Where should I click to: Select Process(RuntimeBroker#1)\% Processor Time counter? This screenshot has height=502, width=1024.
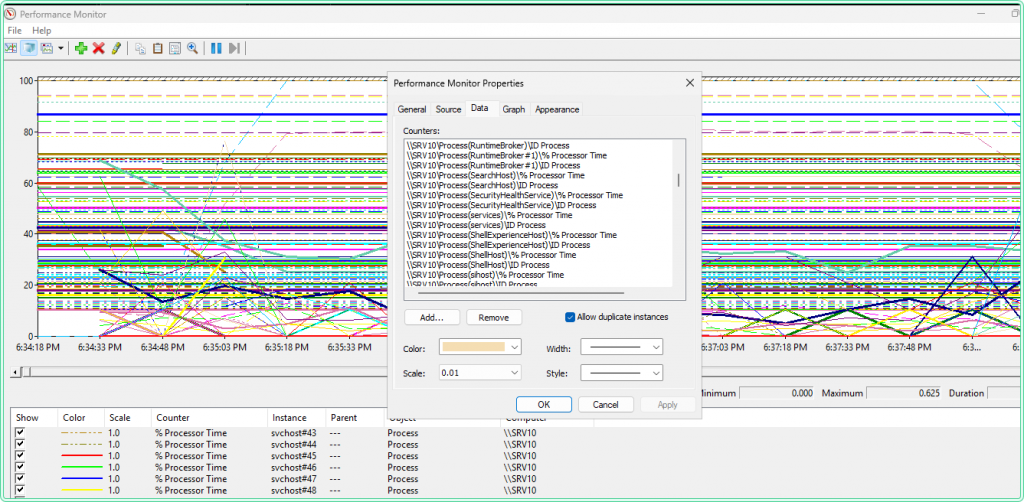(506, 155)
